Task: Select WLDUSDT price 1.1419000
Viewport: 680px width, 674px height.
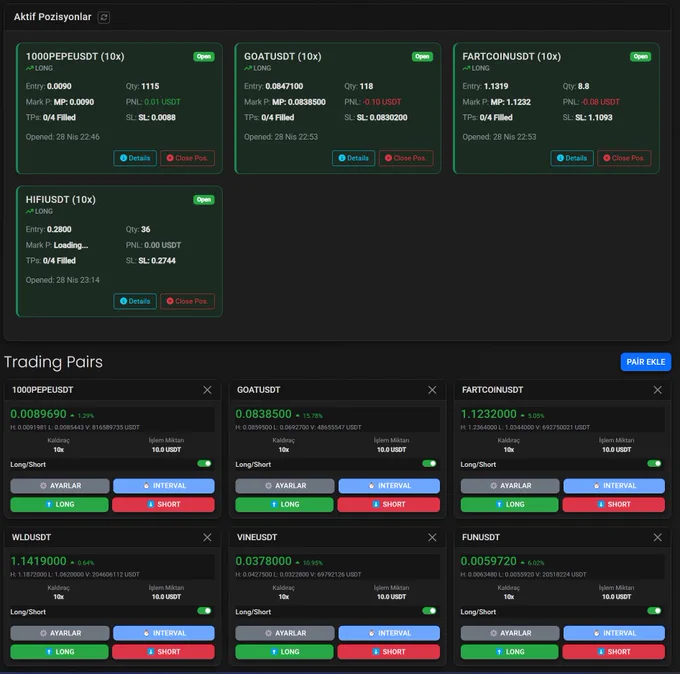Action: pos(38,561)
